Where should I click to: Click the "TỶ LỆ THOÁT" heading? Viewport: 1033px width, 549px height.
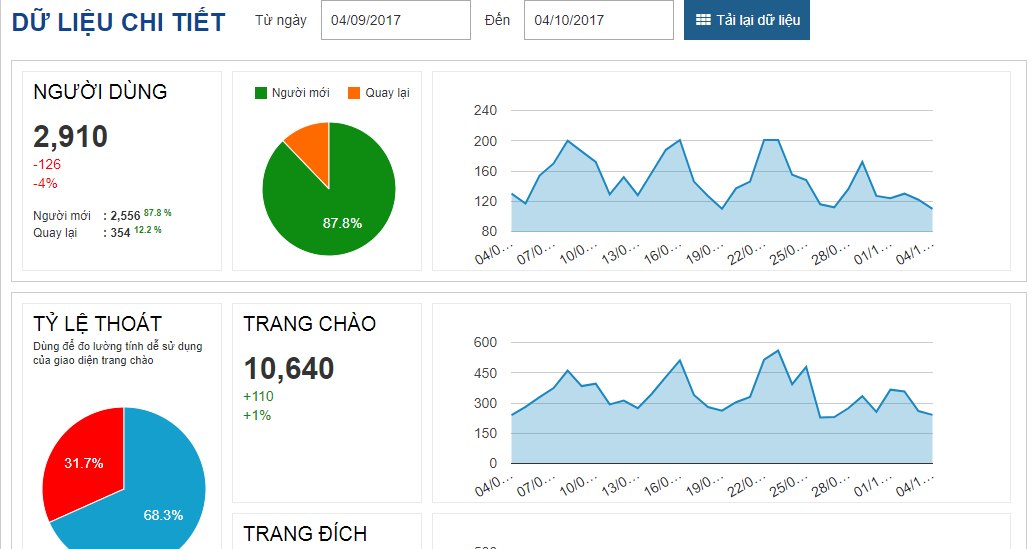(x=97, y=324)
